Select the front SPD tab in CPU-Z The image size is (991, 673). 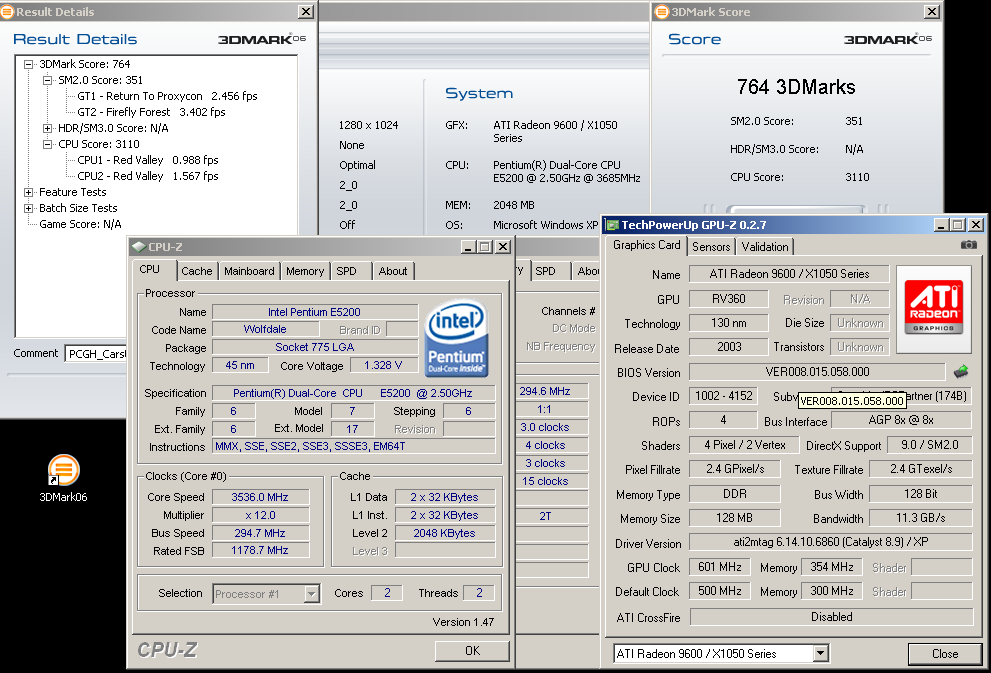pos(346,271)
